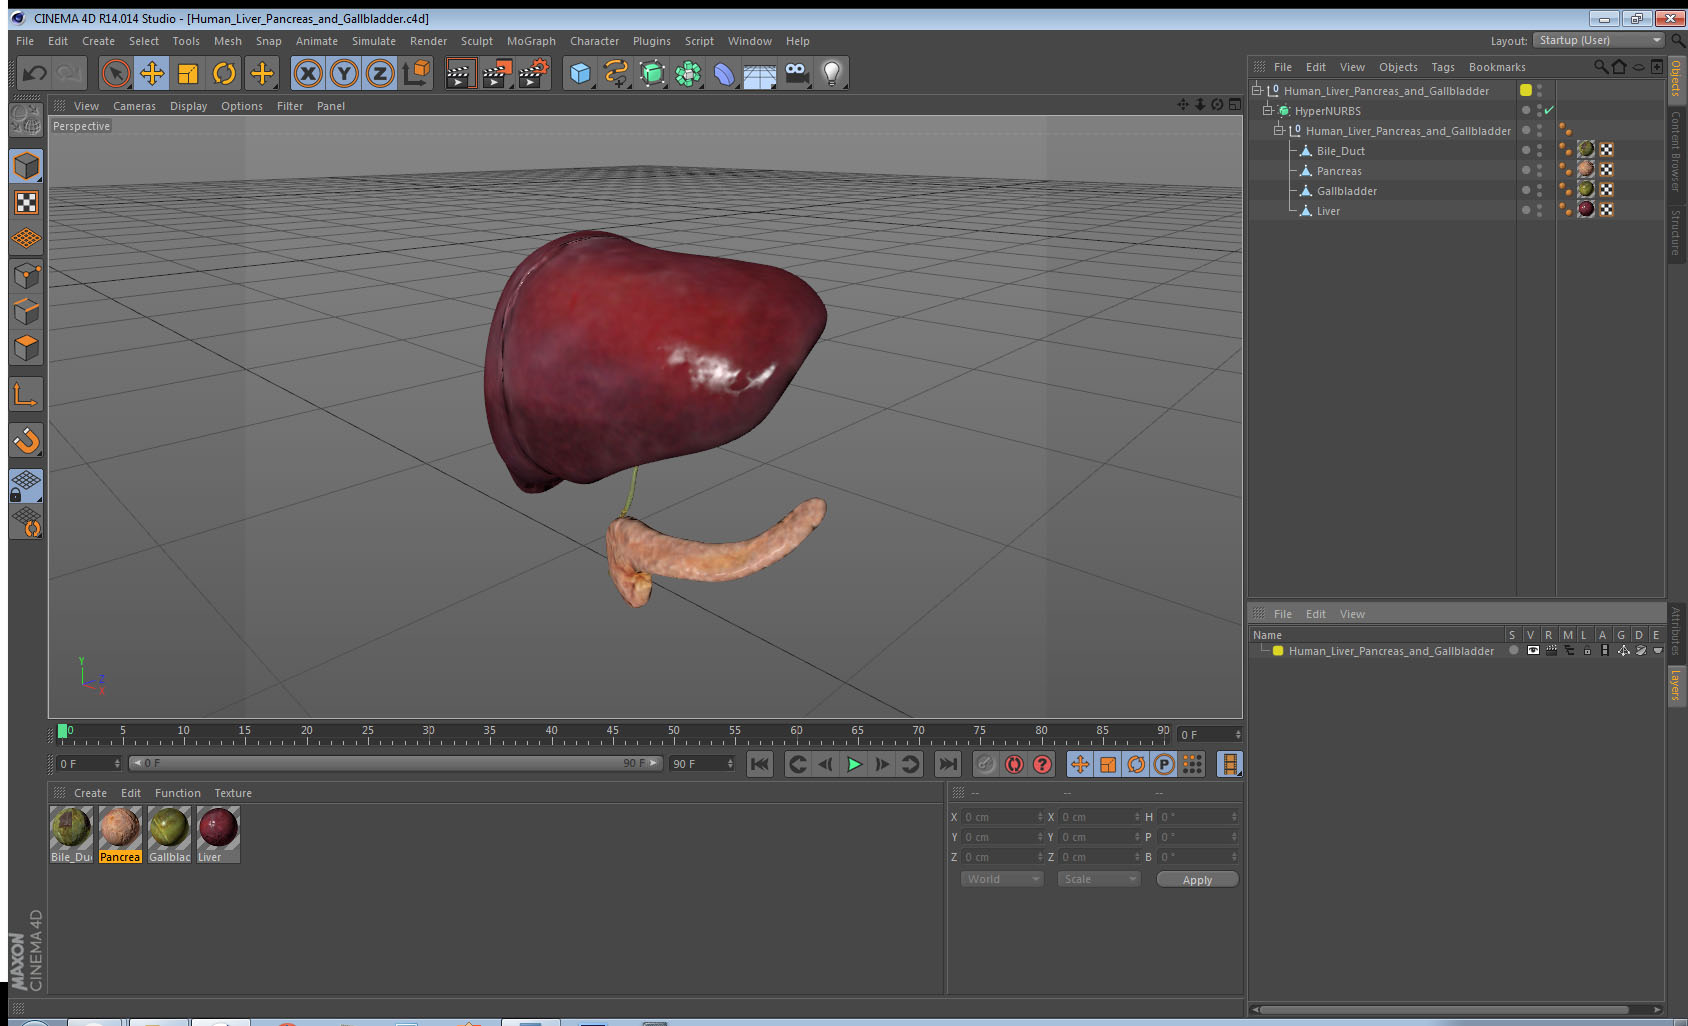Play the animation forward
Viewport: 1688px width, 1026px height.
pos(854,764)
